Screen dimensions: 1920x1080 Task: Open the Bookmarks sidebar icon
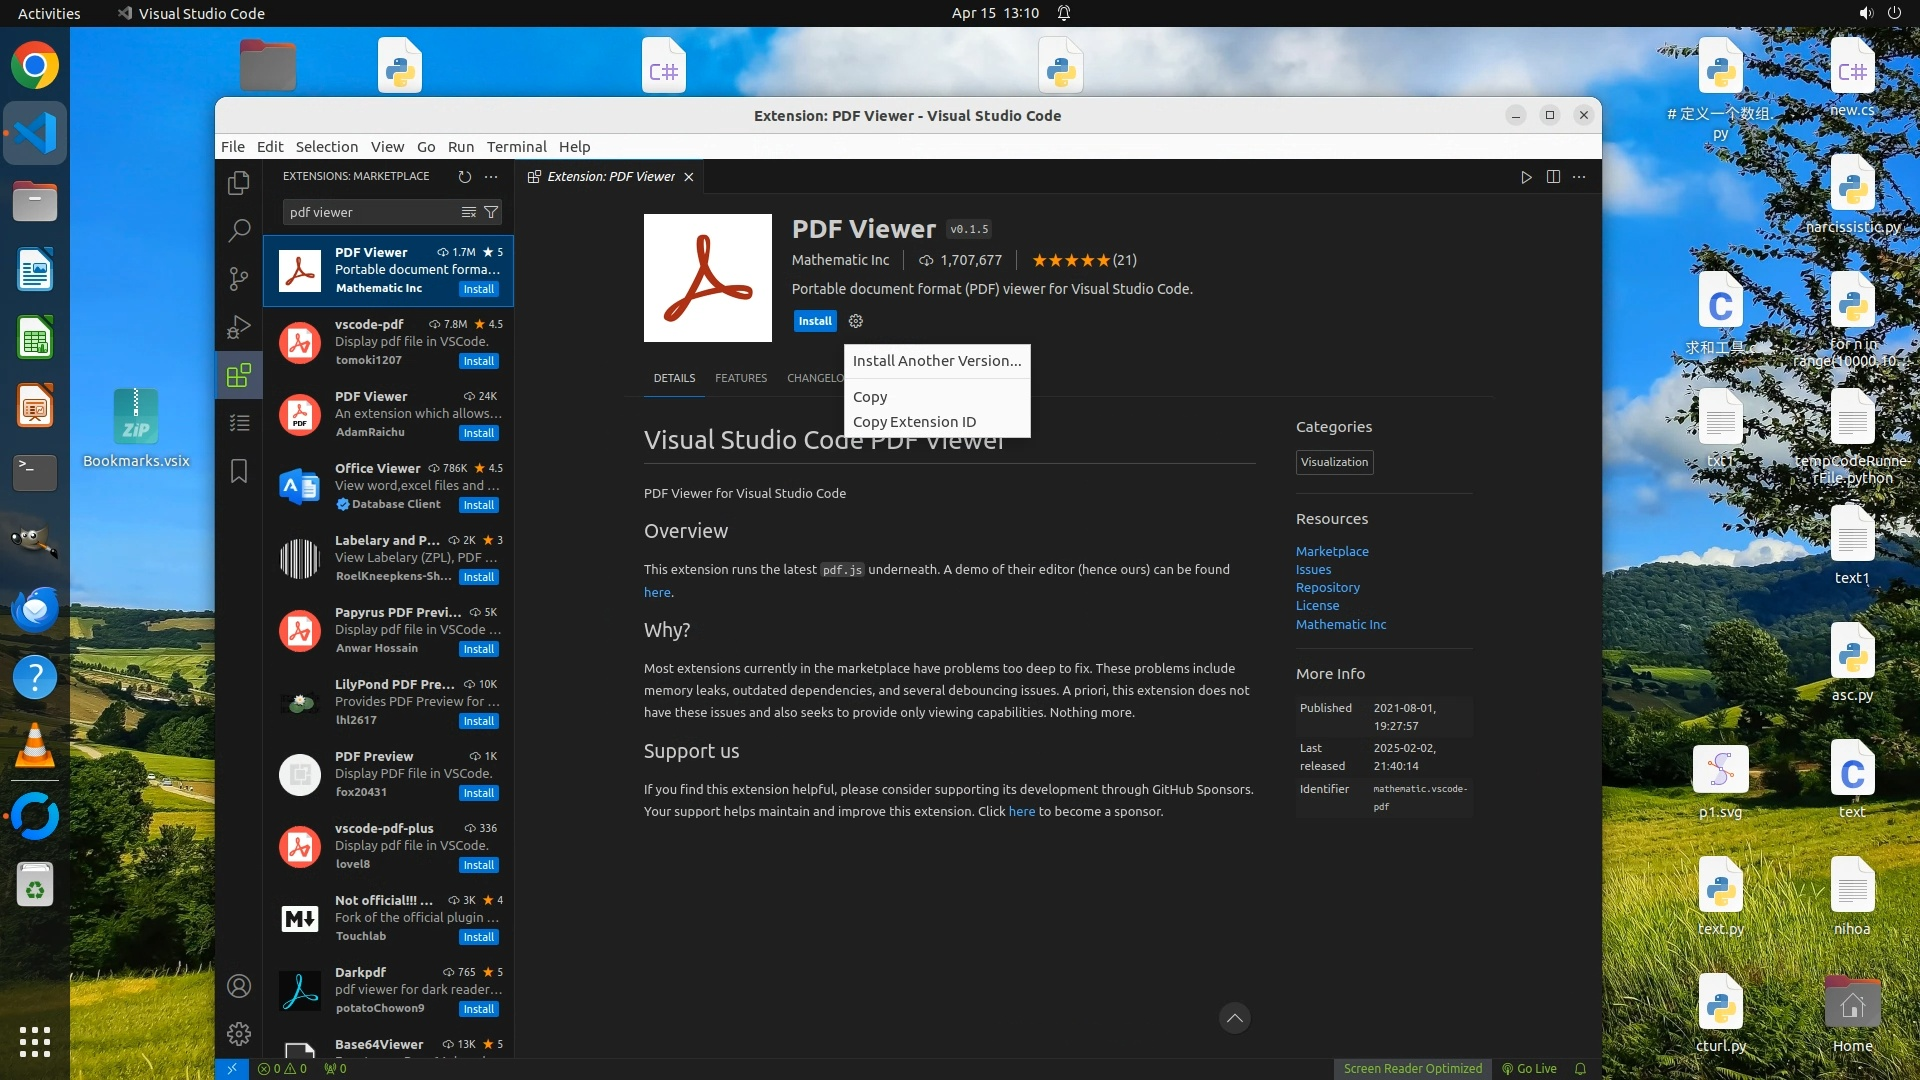click(x=238, y=471)
